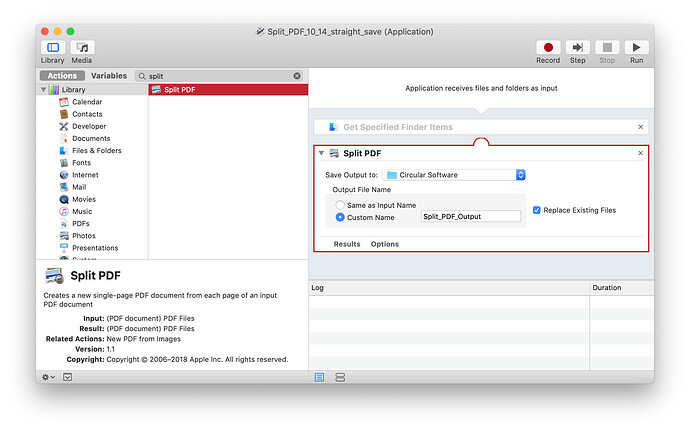690x430 pixels.
Task: Uncheck Replace Existing Files checkbox
Action: pyautogui.click(x=536, y=210)
